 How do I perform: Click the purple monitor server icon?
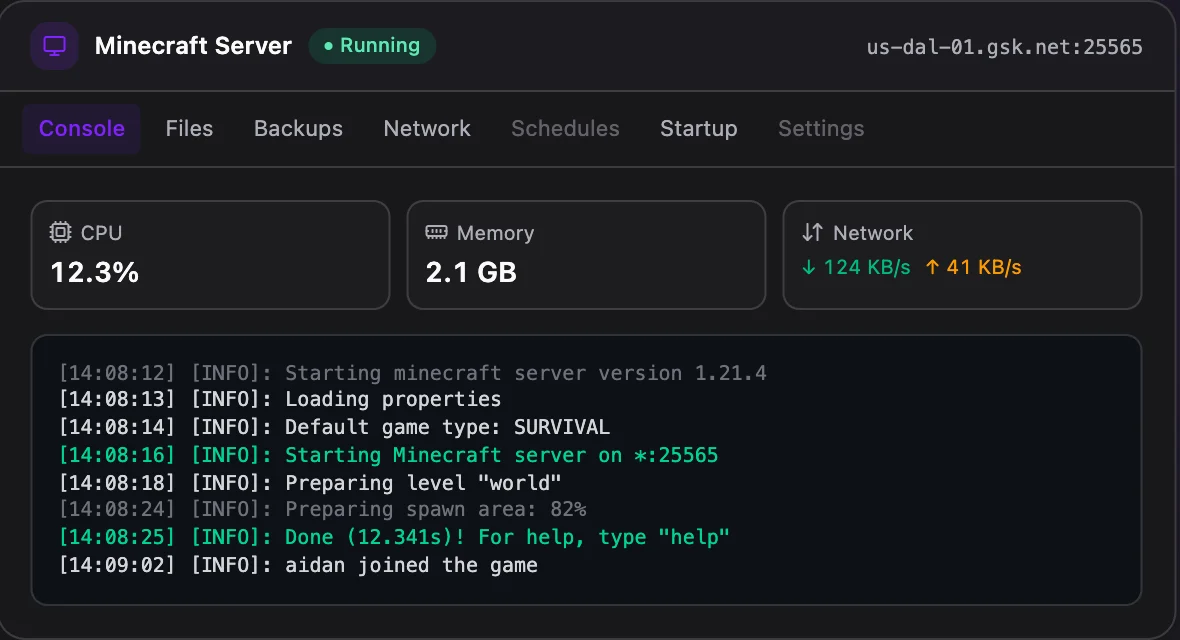point(54,46)
